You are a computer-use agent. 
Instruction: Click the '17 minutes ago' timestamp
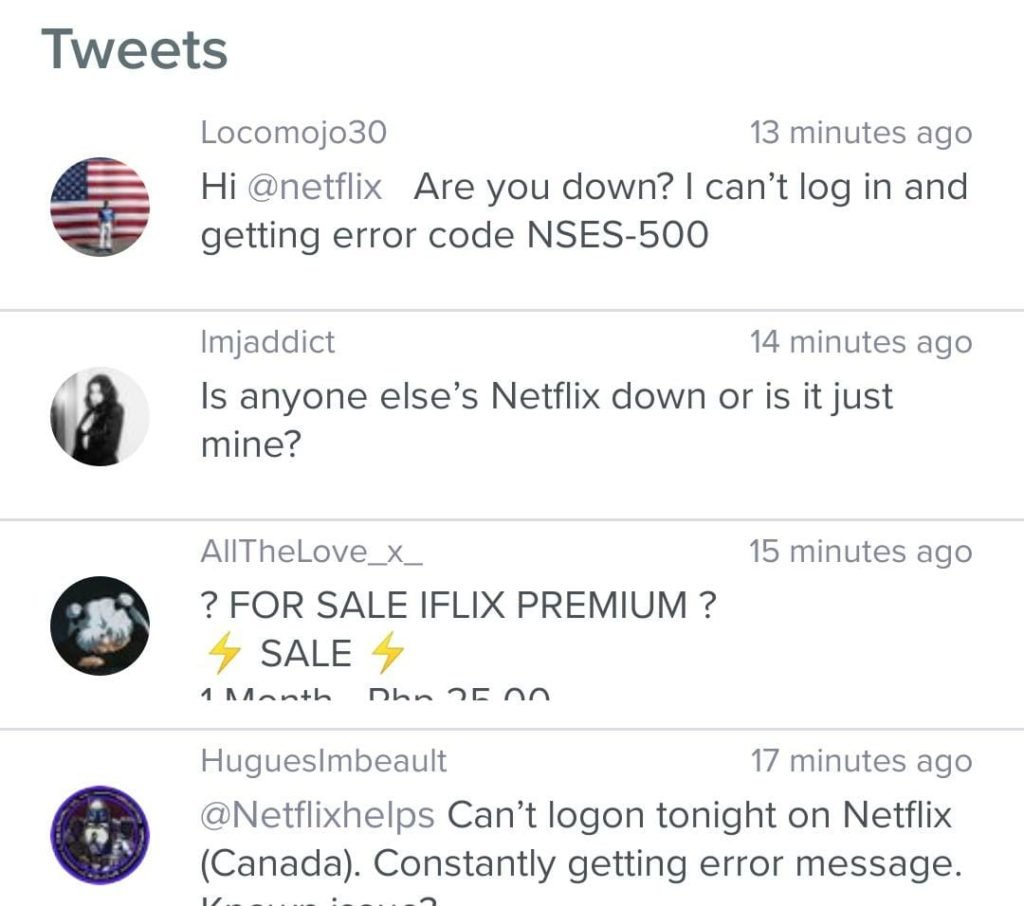[861, 760]
